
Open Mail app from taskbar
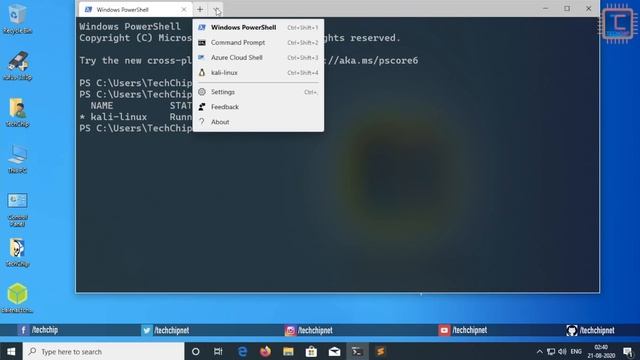[x=334, y=351]
